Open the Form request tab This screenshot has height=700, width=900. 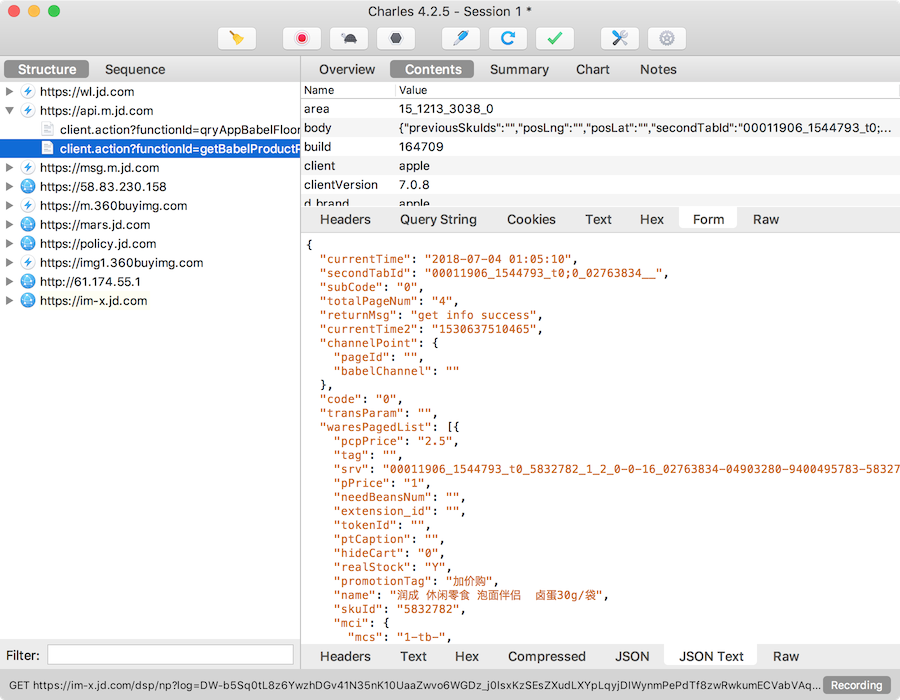point(708,219)
